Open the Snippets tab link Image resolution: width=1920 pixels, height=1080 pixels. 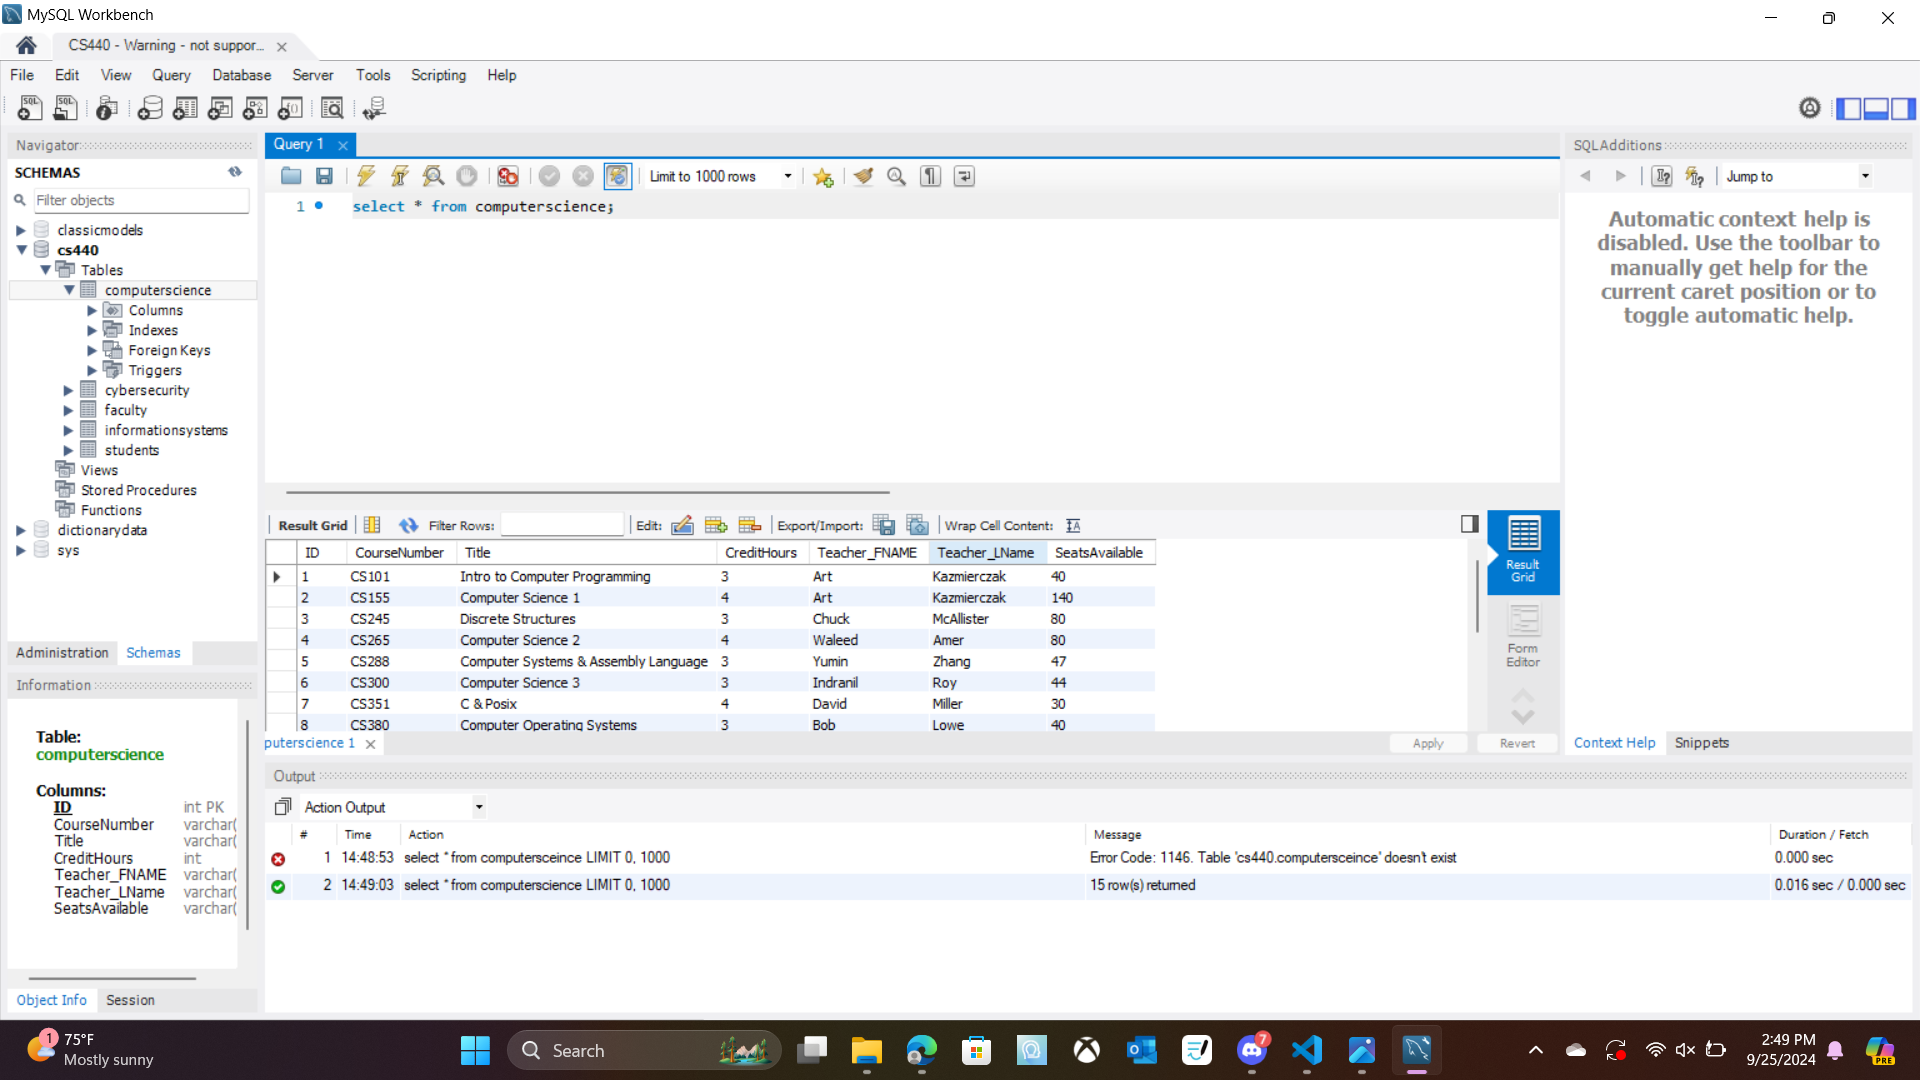click(x=1701, y=742)
